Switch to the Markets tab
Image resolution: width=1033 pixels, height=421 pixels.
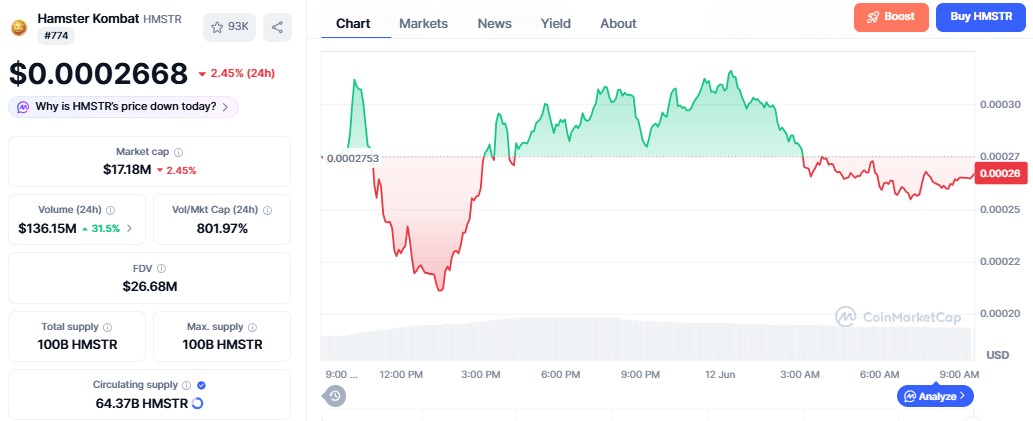click(x=424, y=24)
